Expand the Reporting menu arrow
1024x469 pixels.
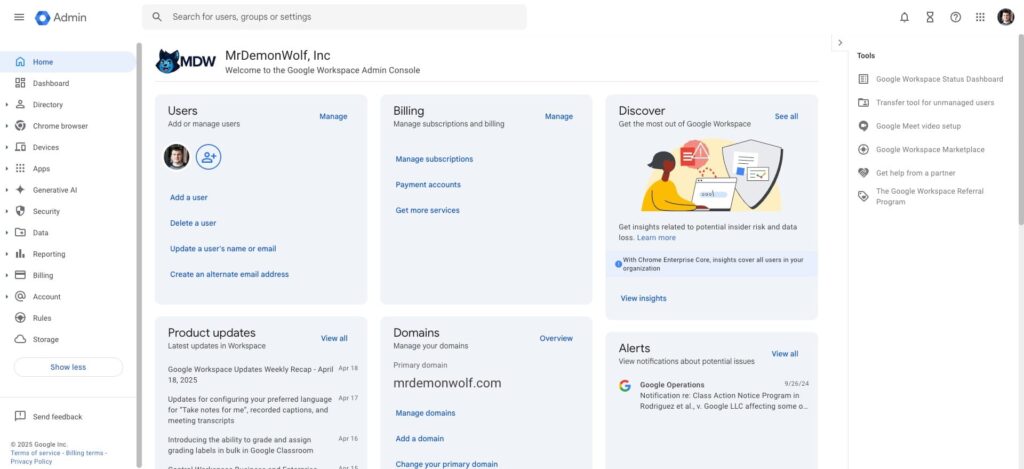[x=7, y=254]
